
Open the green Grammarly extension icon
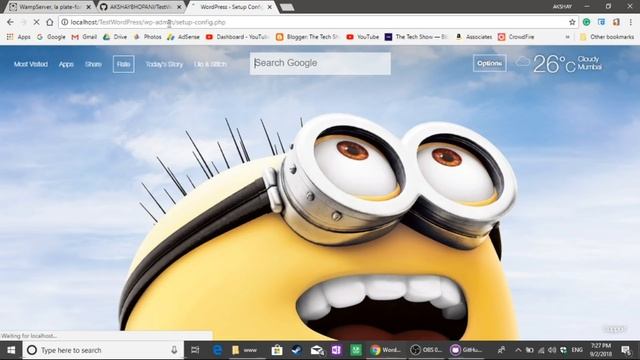tap(587, 22)
